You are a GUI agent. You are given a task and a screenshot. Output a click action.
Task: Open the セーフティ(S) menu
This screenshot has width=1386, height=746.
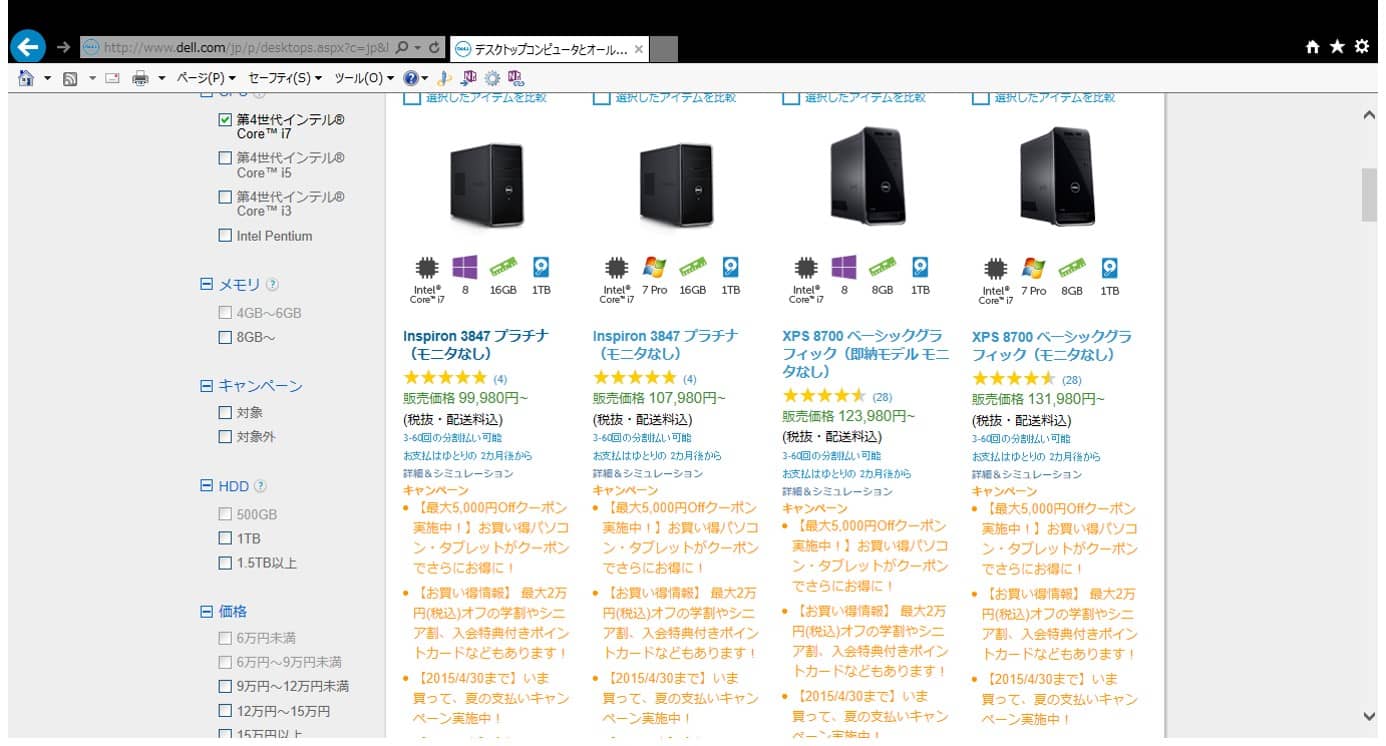[x=285, y=78]
